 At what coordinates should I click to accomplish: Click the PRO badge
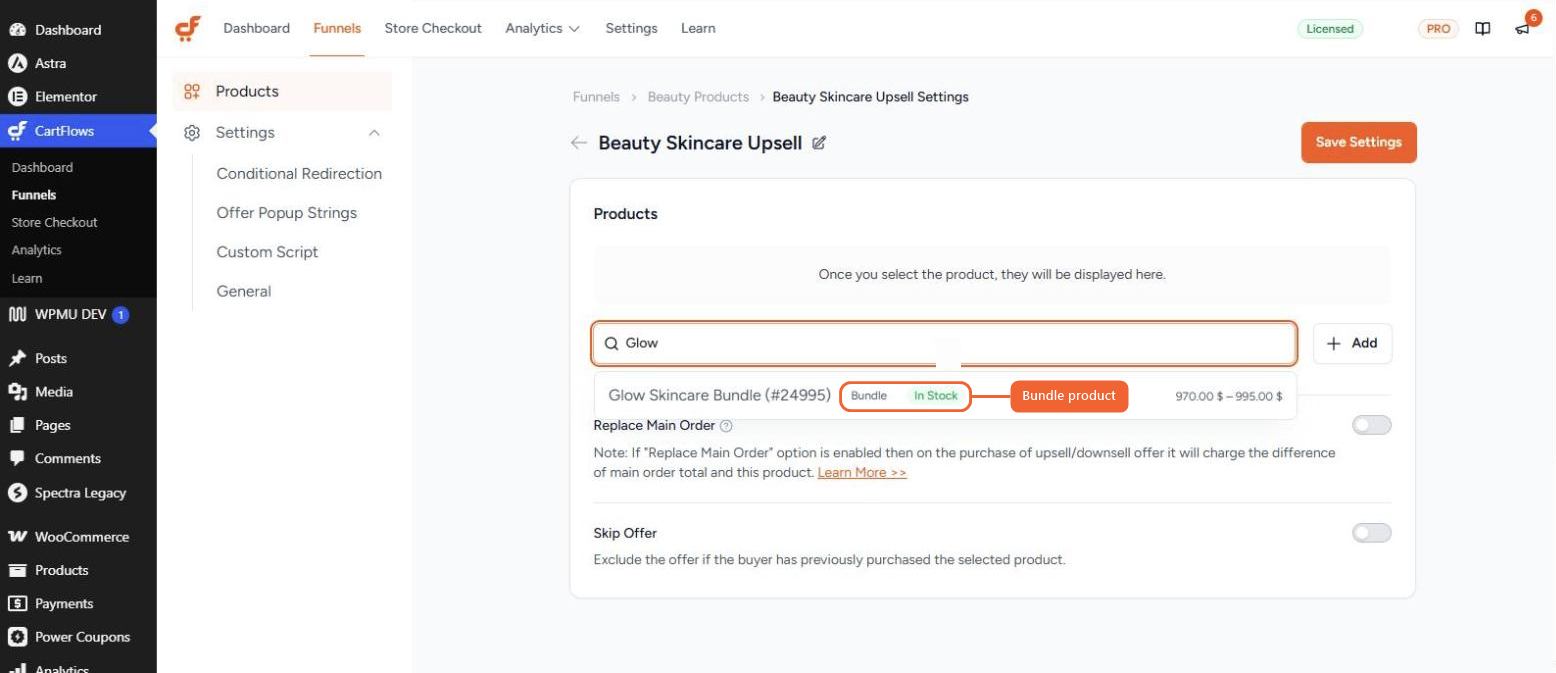click(1438, 29)
